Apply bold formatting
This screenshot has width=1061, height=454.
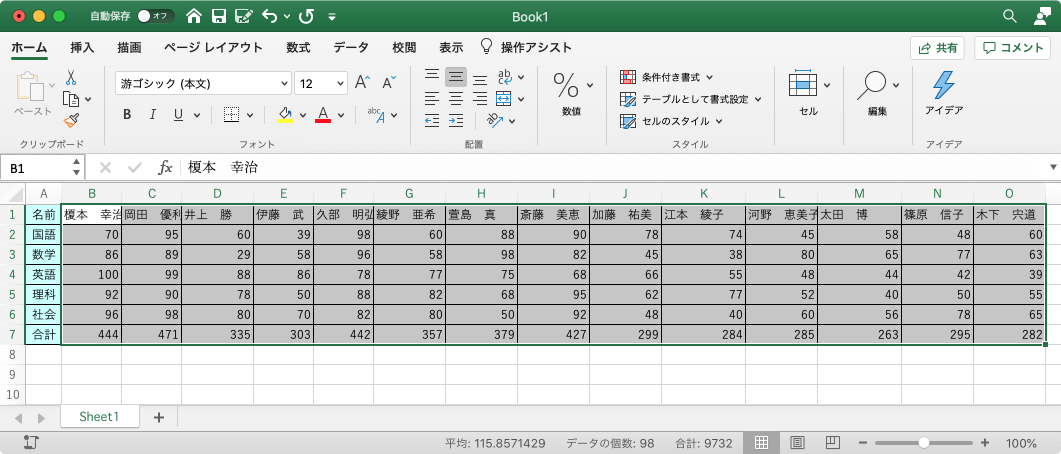127,115
